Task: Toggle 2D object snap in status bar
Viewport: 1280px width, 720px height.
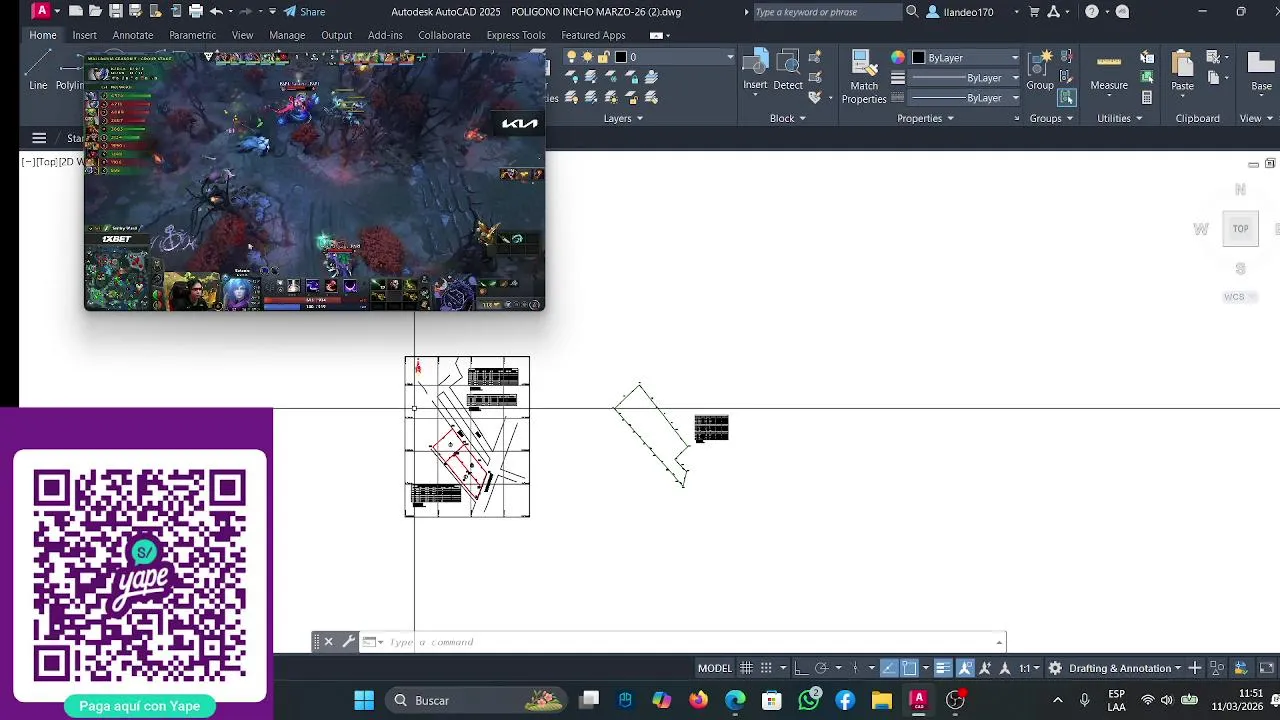Action: (909, 668)
